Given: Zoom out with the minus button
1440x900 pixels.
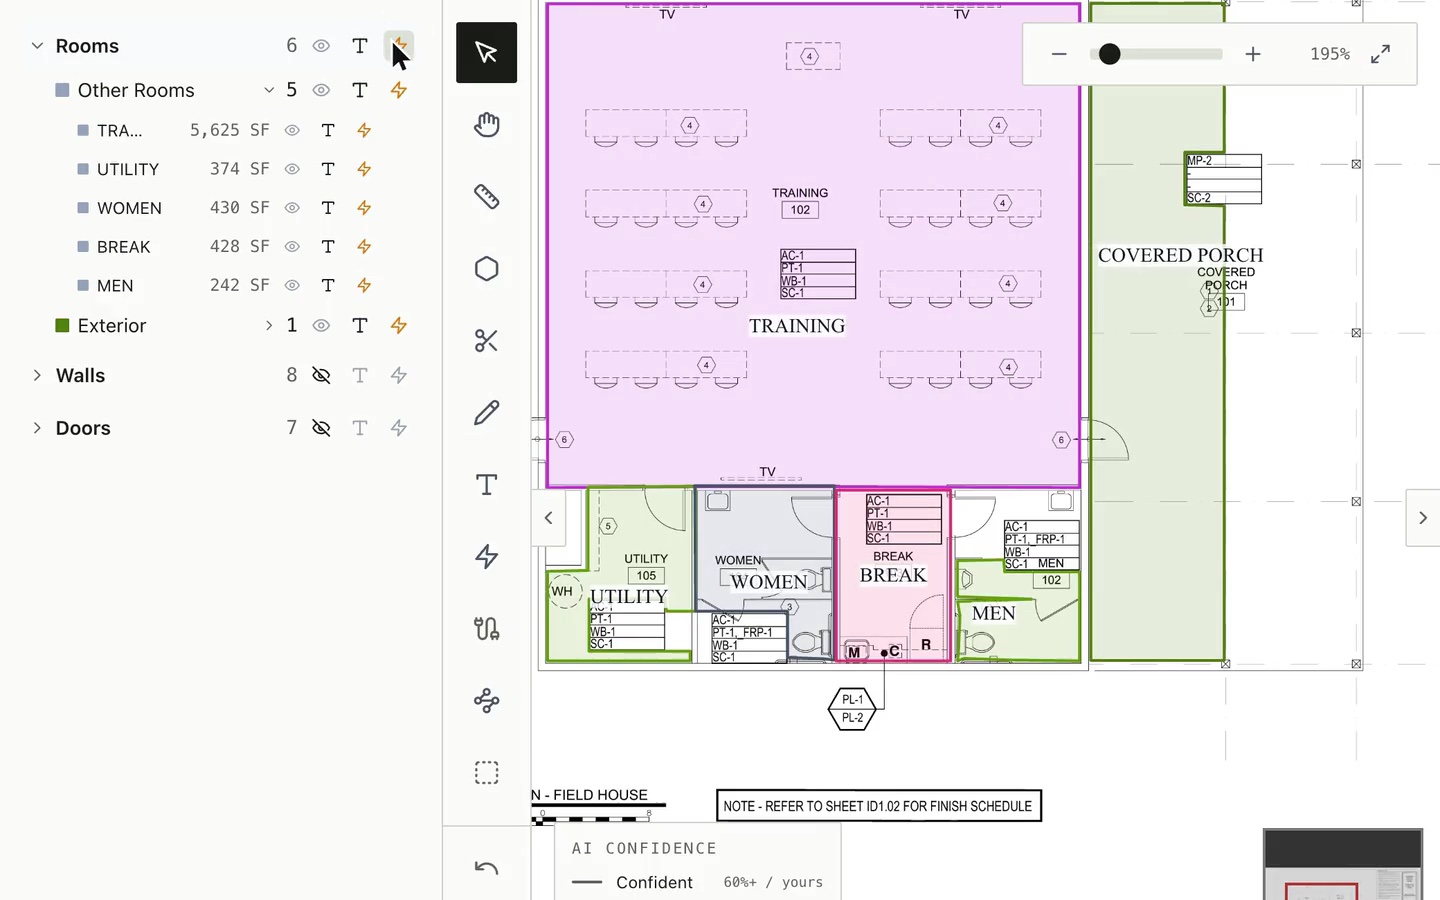Looking at the screenshot, I should click(x=1059, y=54).
